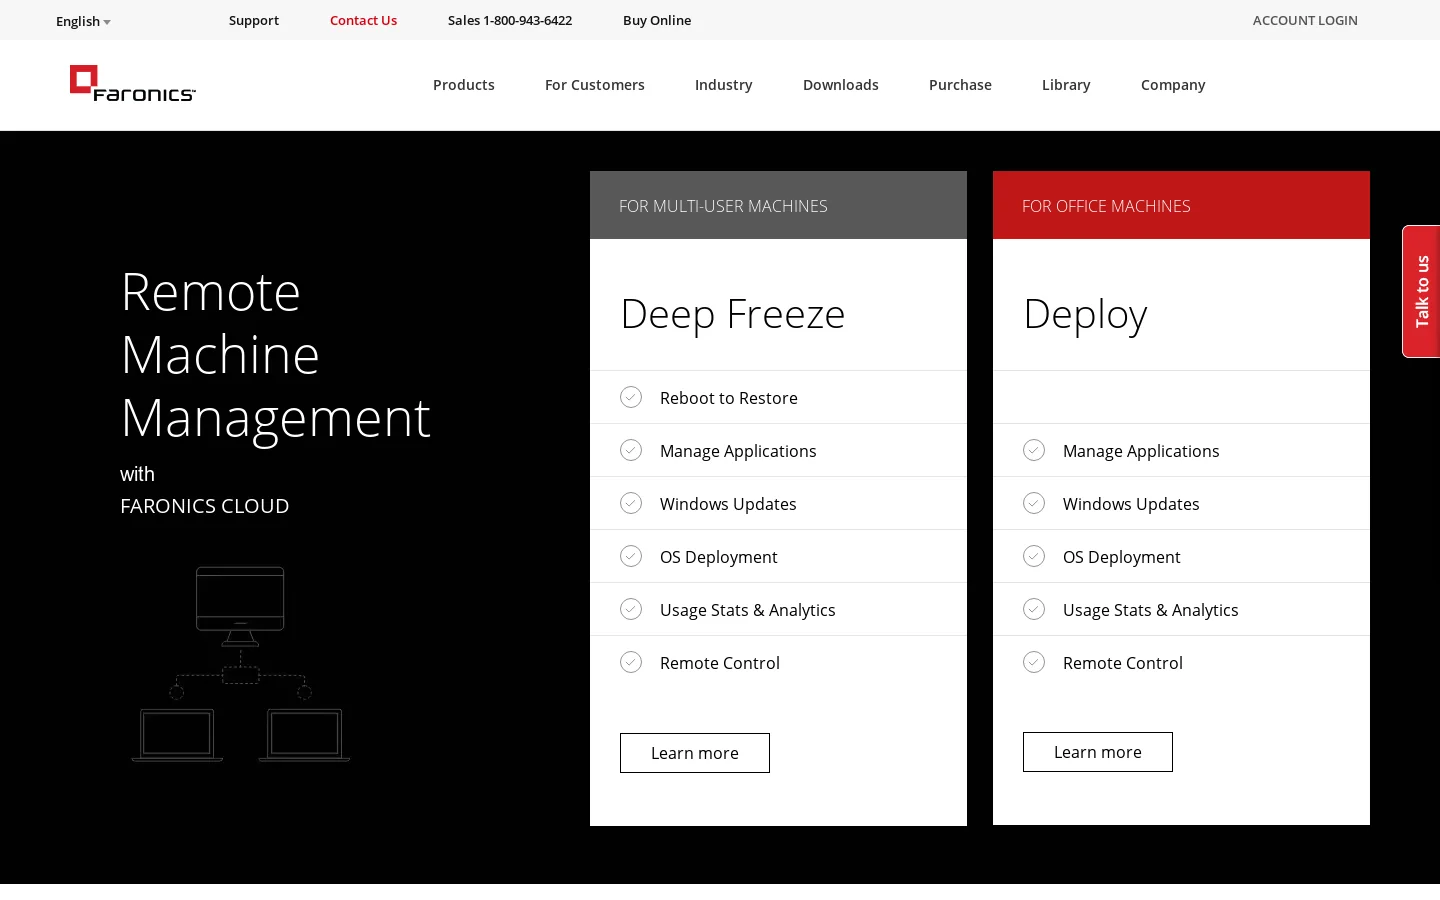
Task: Click Learn more under Deploy
Action: [x=1098, y=752]
